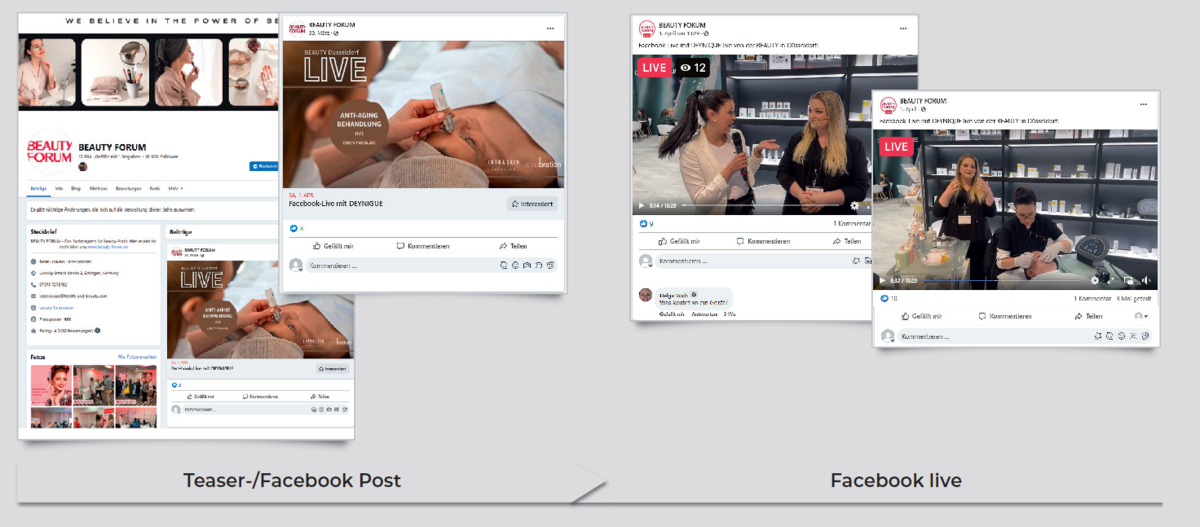Open settings gear on the treatment video player

(1095, 281)
